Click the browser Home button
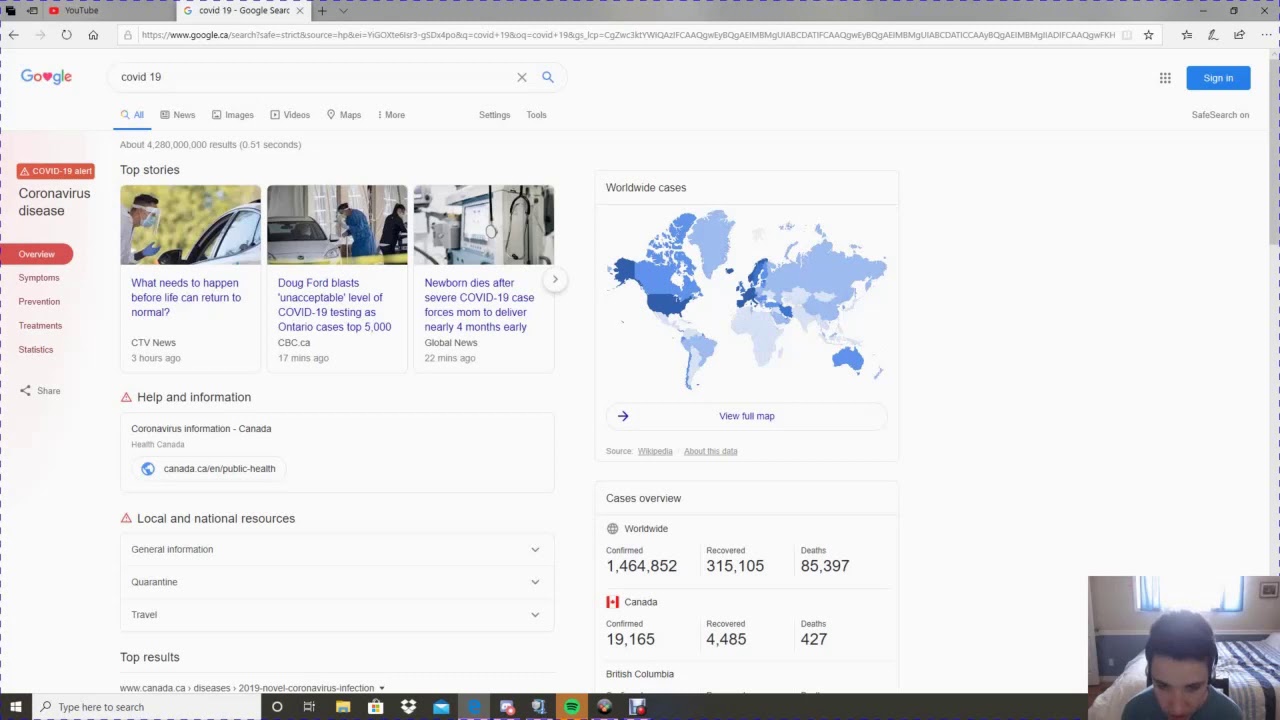The width and height of the screenshot is (1280, 720). tap(93, 35)
